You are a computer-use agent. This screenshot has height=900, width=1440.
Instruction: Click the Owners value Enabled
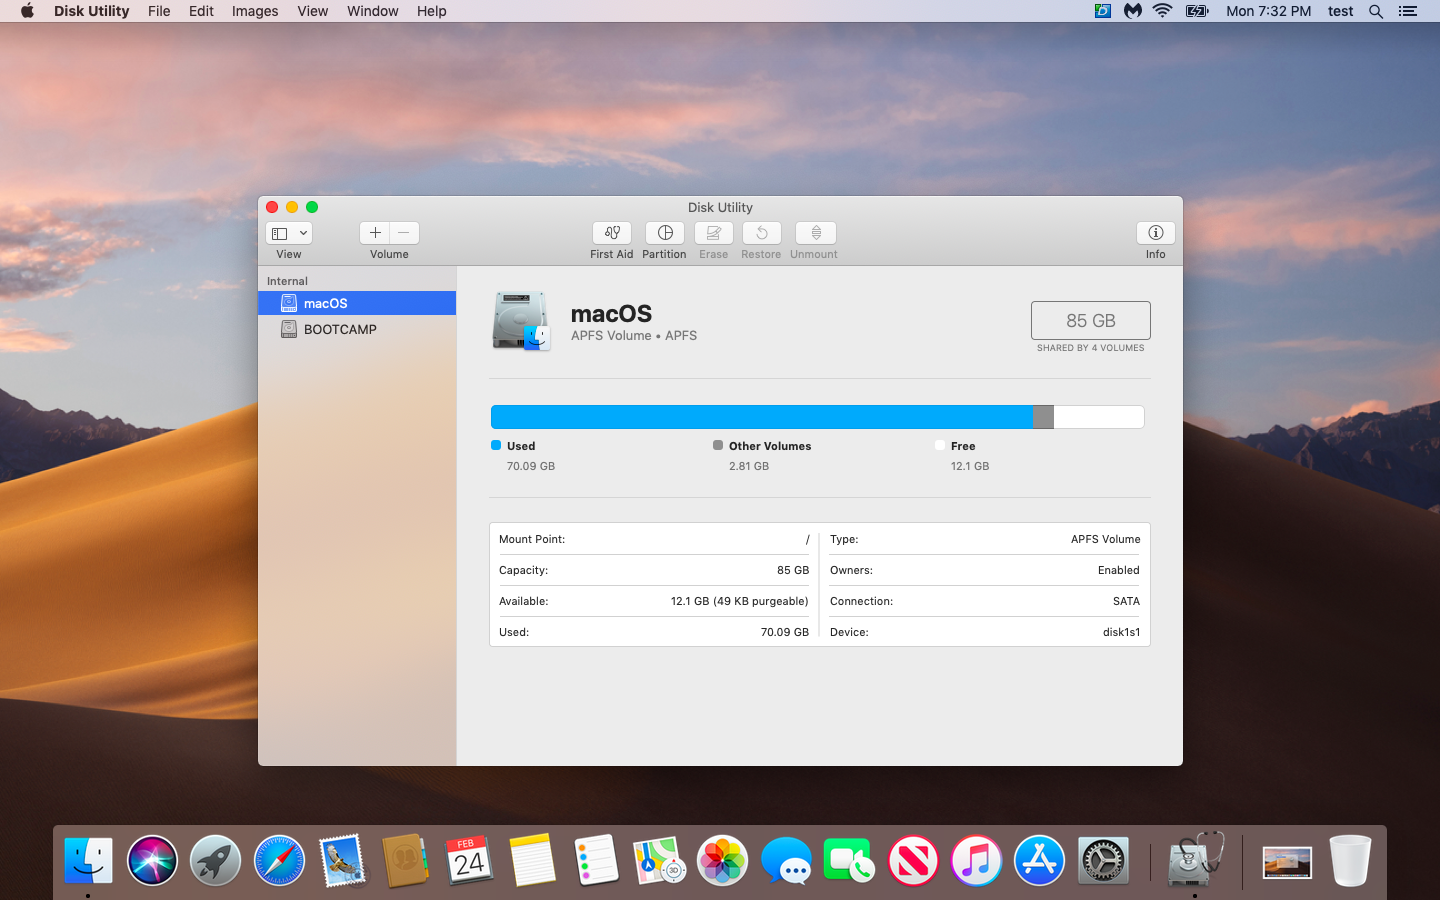point(1118,570)
